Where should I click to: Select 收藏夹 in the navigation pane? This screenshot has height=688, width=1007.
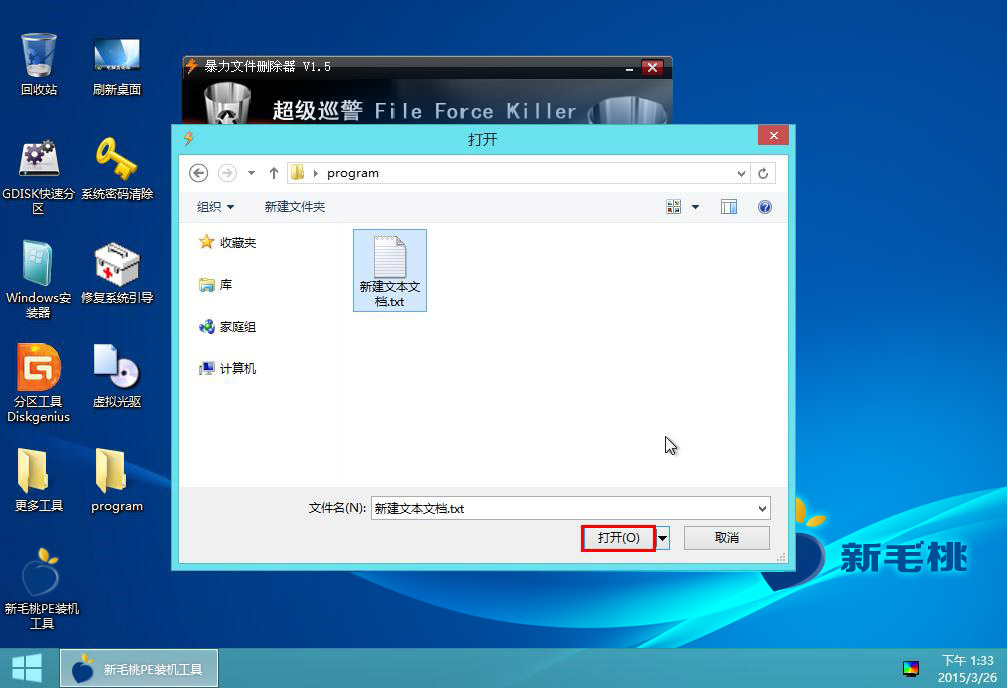click(228, 242)
